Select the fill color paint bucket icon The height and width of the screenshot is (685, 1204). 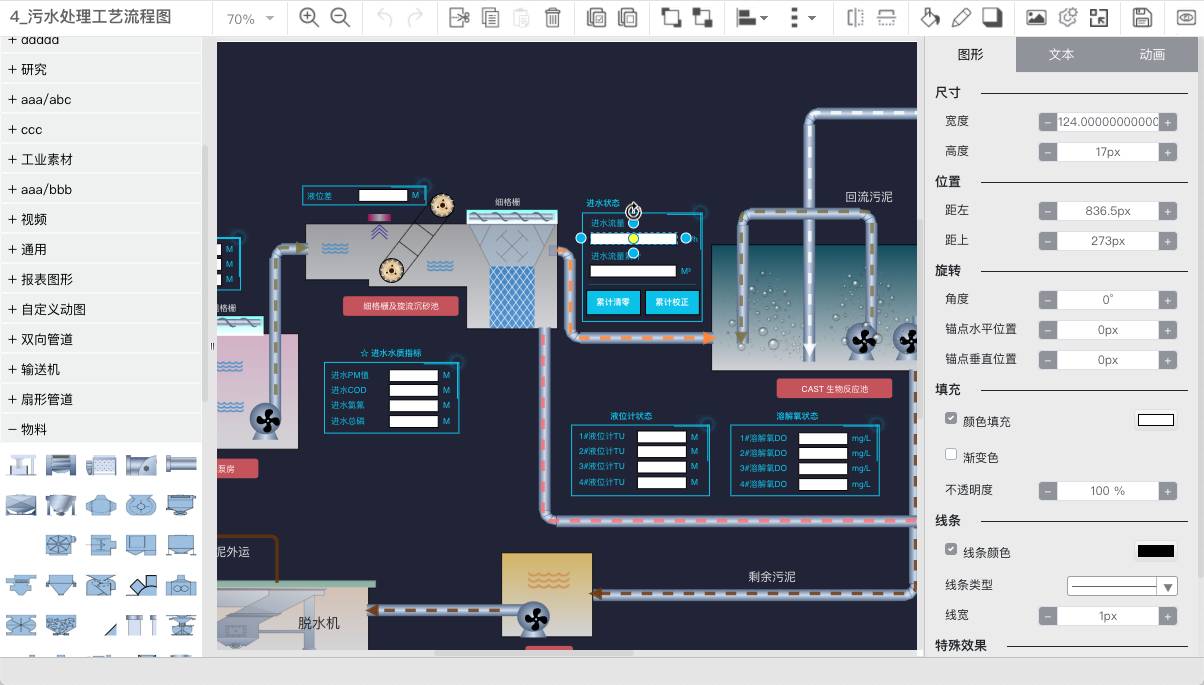[x=930, y=18]
